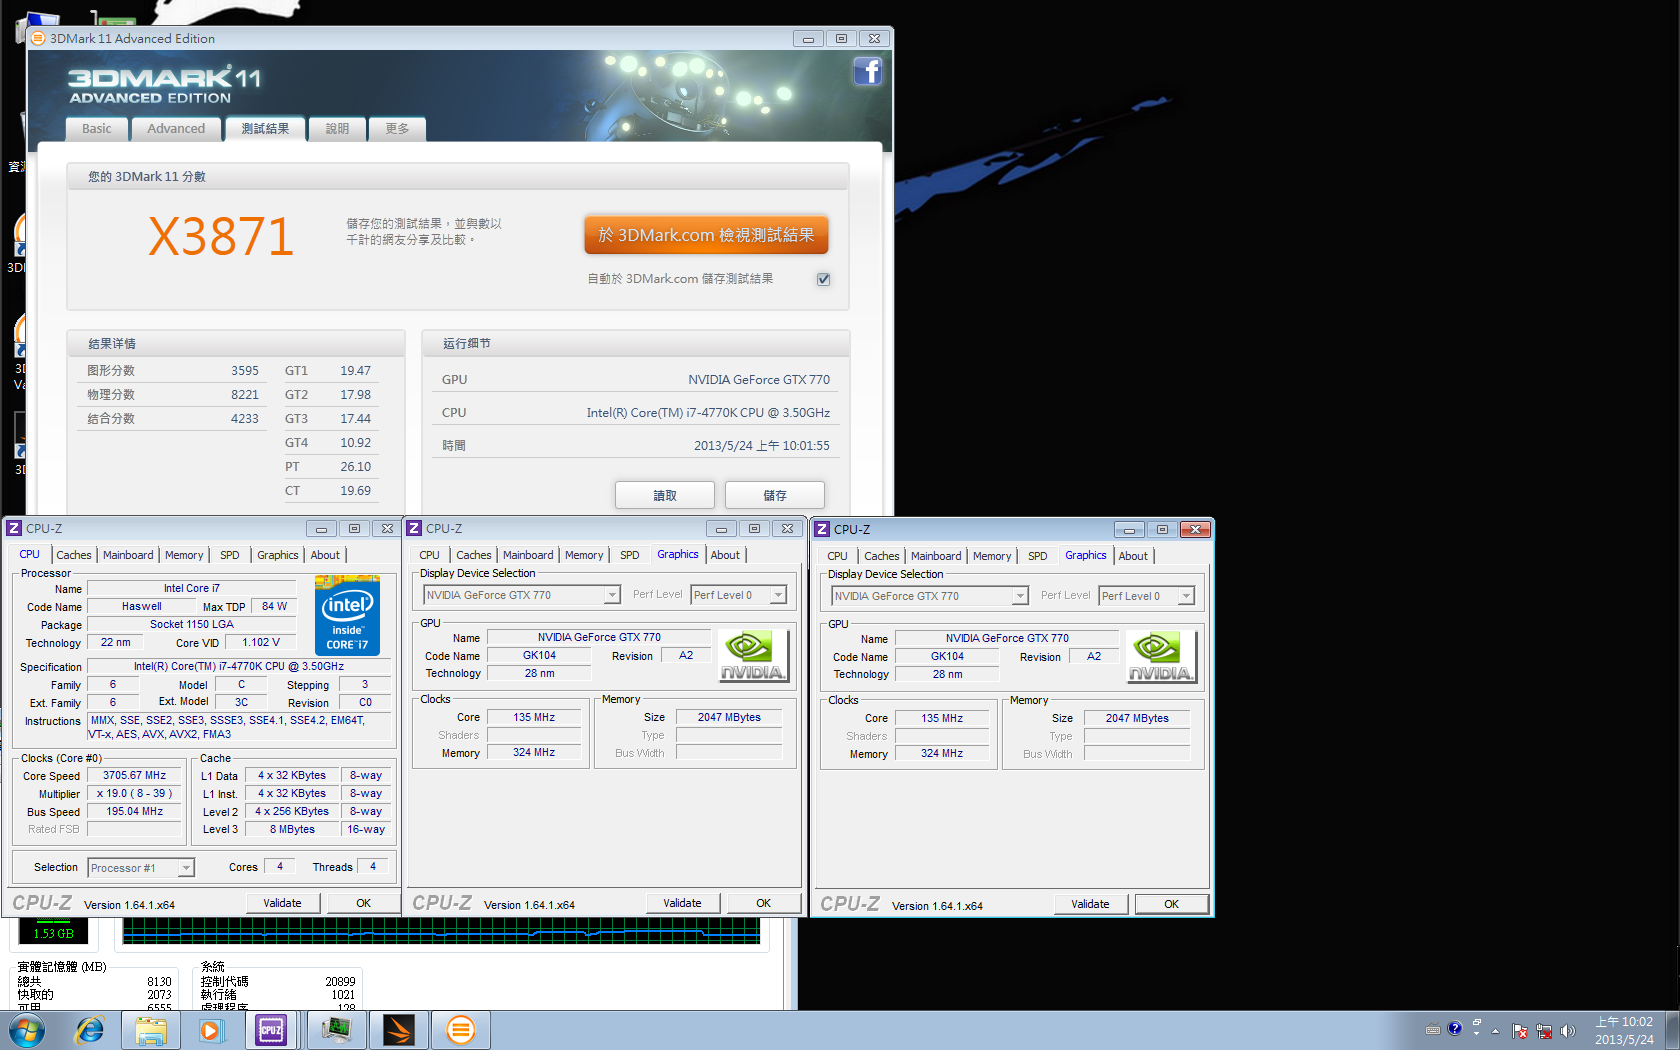This screenshot has width=1680, height=1050.
Task: Switch to CPU-Z taskbar button
Action: pos(271,1030)
